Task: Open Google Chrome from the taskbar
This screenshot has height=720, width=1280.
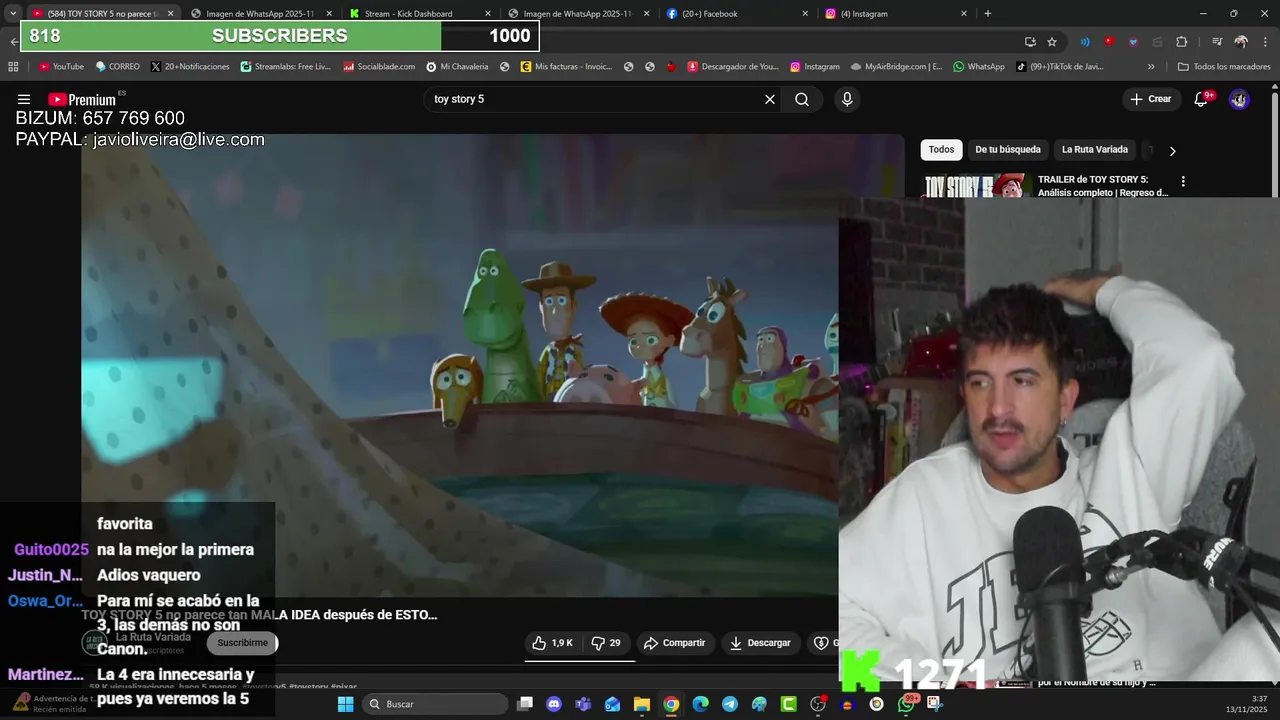Action: click(671, 704)
